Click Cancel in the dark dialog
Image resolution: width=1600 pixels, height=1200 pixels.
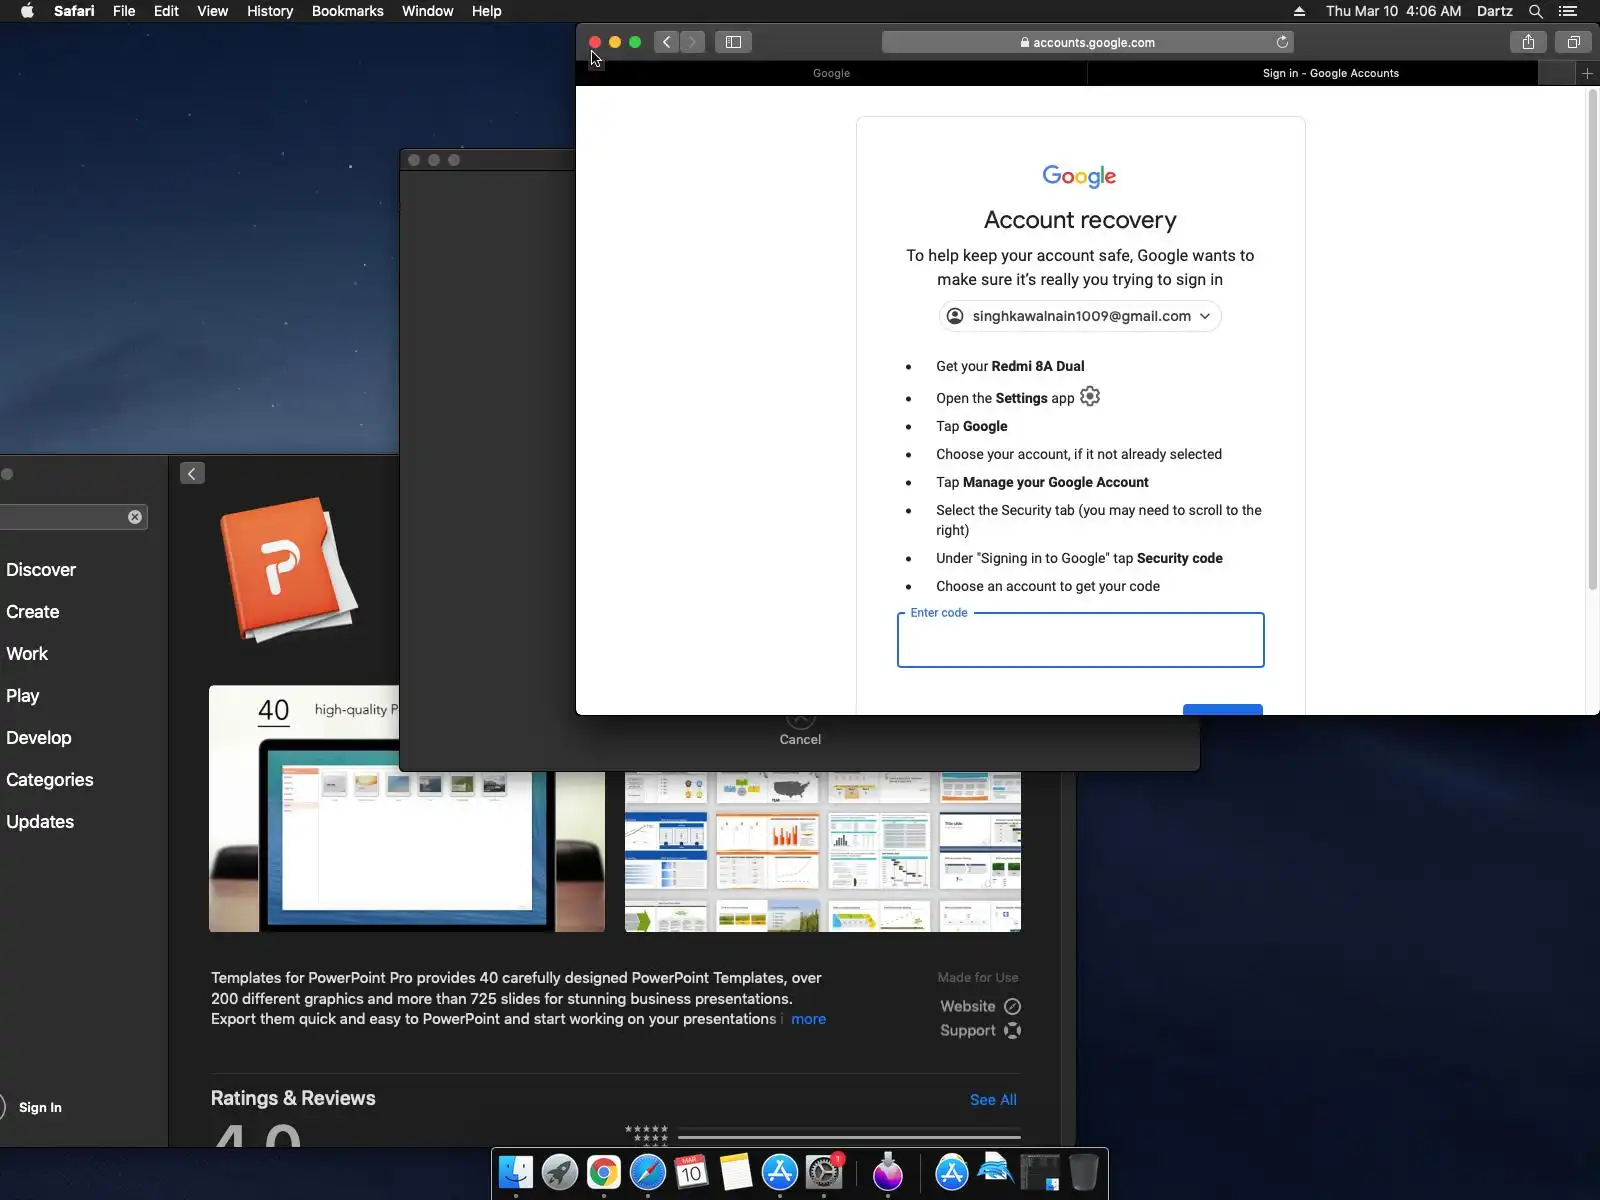pyautogui.click(x=800, y=739)
